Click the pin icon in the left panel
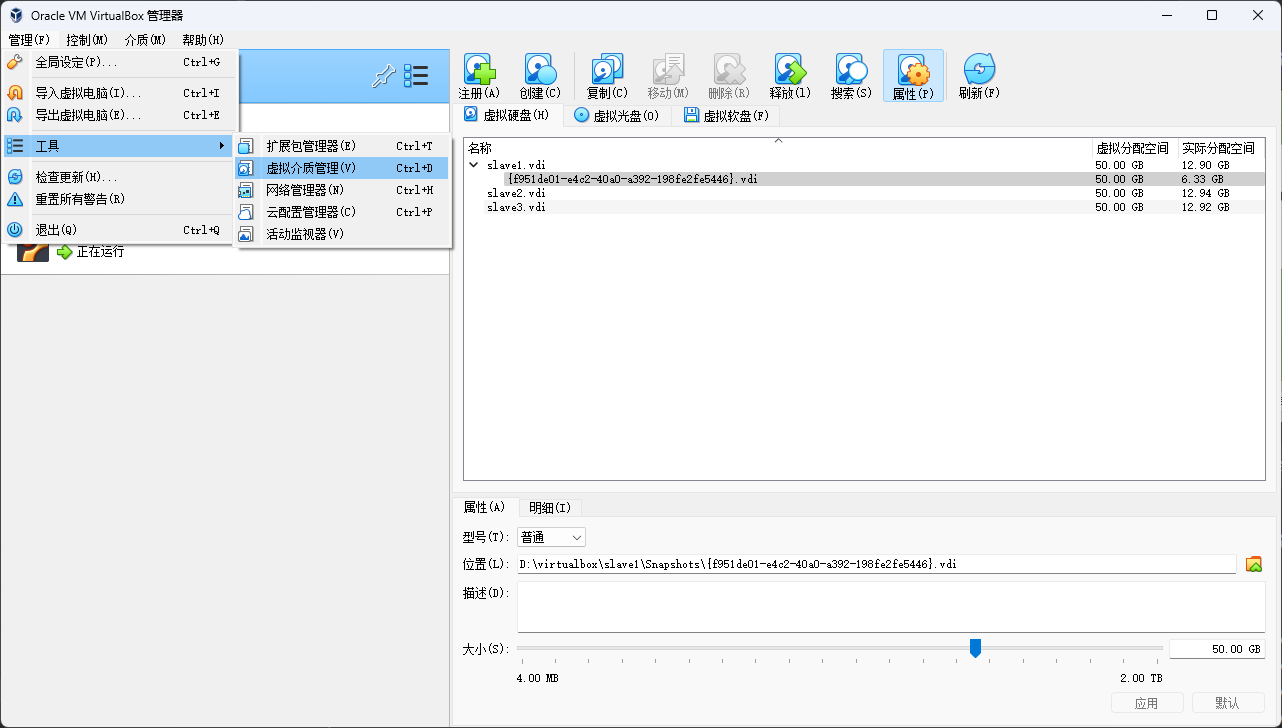The width and height of the screenshot is (1282, 728). [383, 76]
